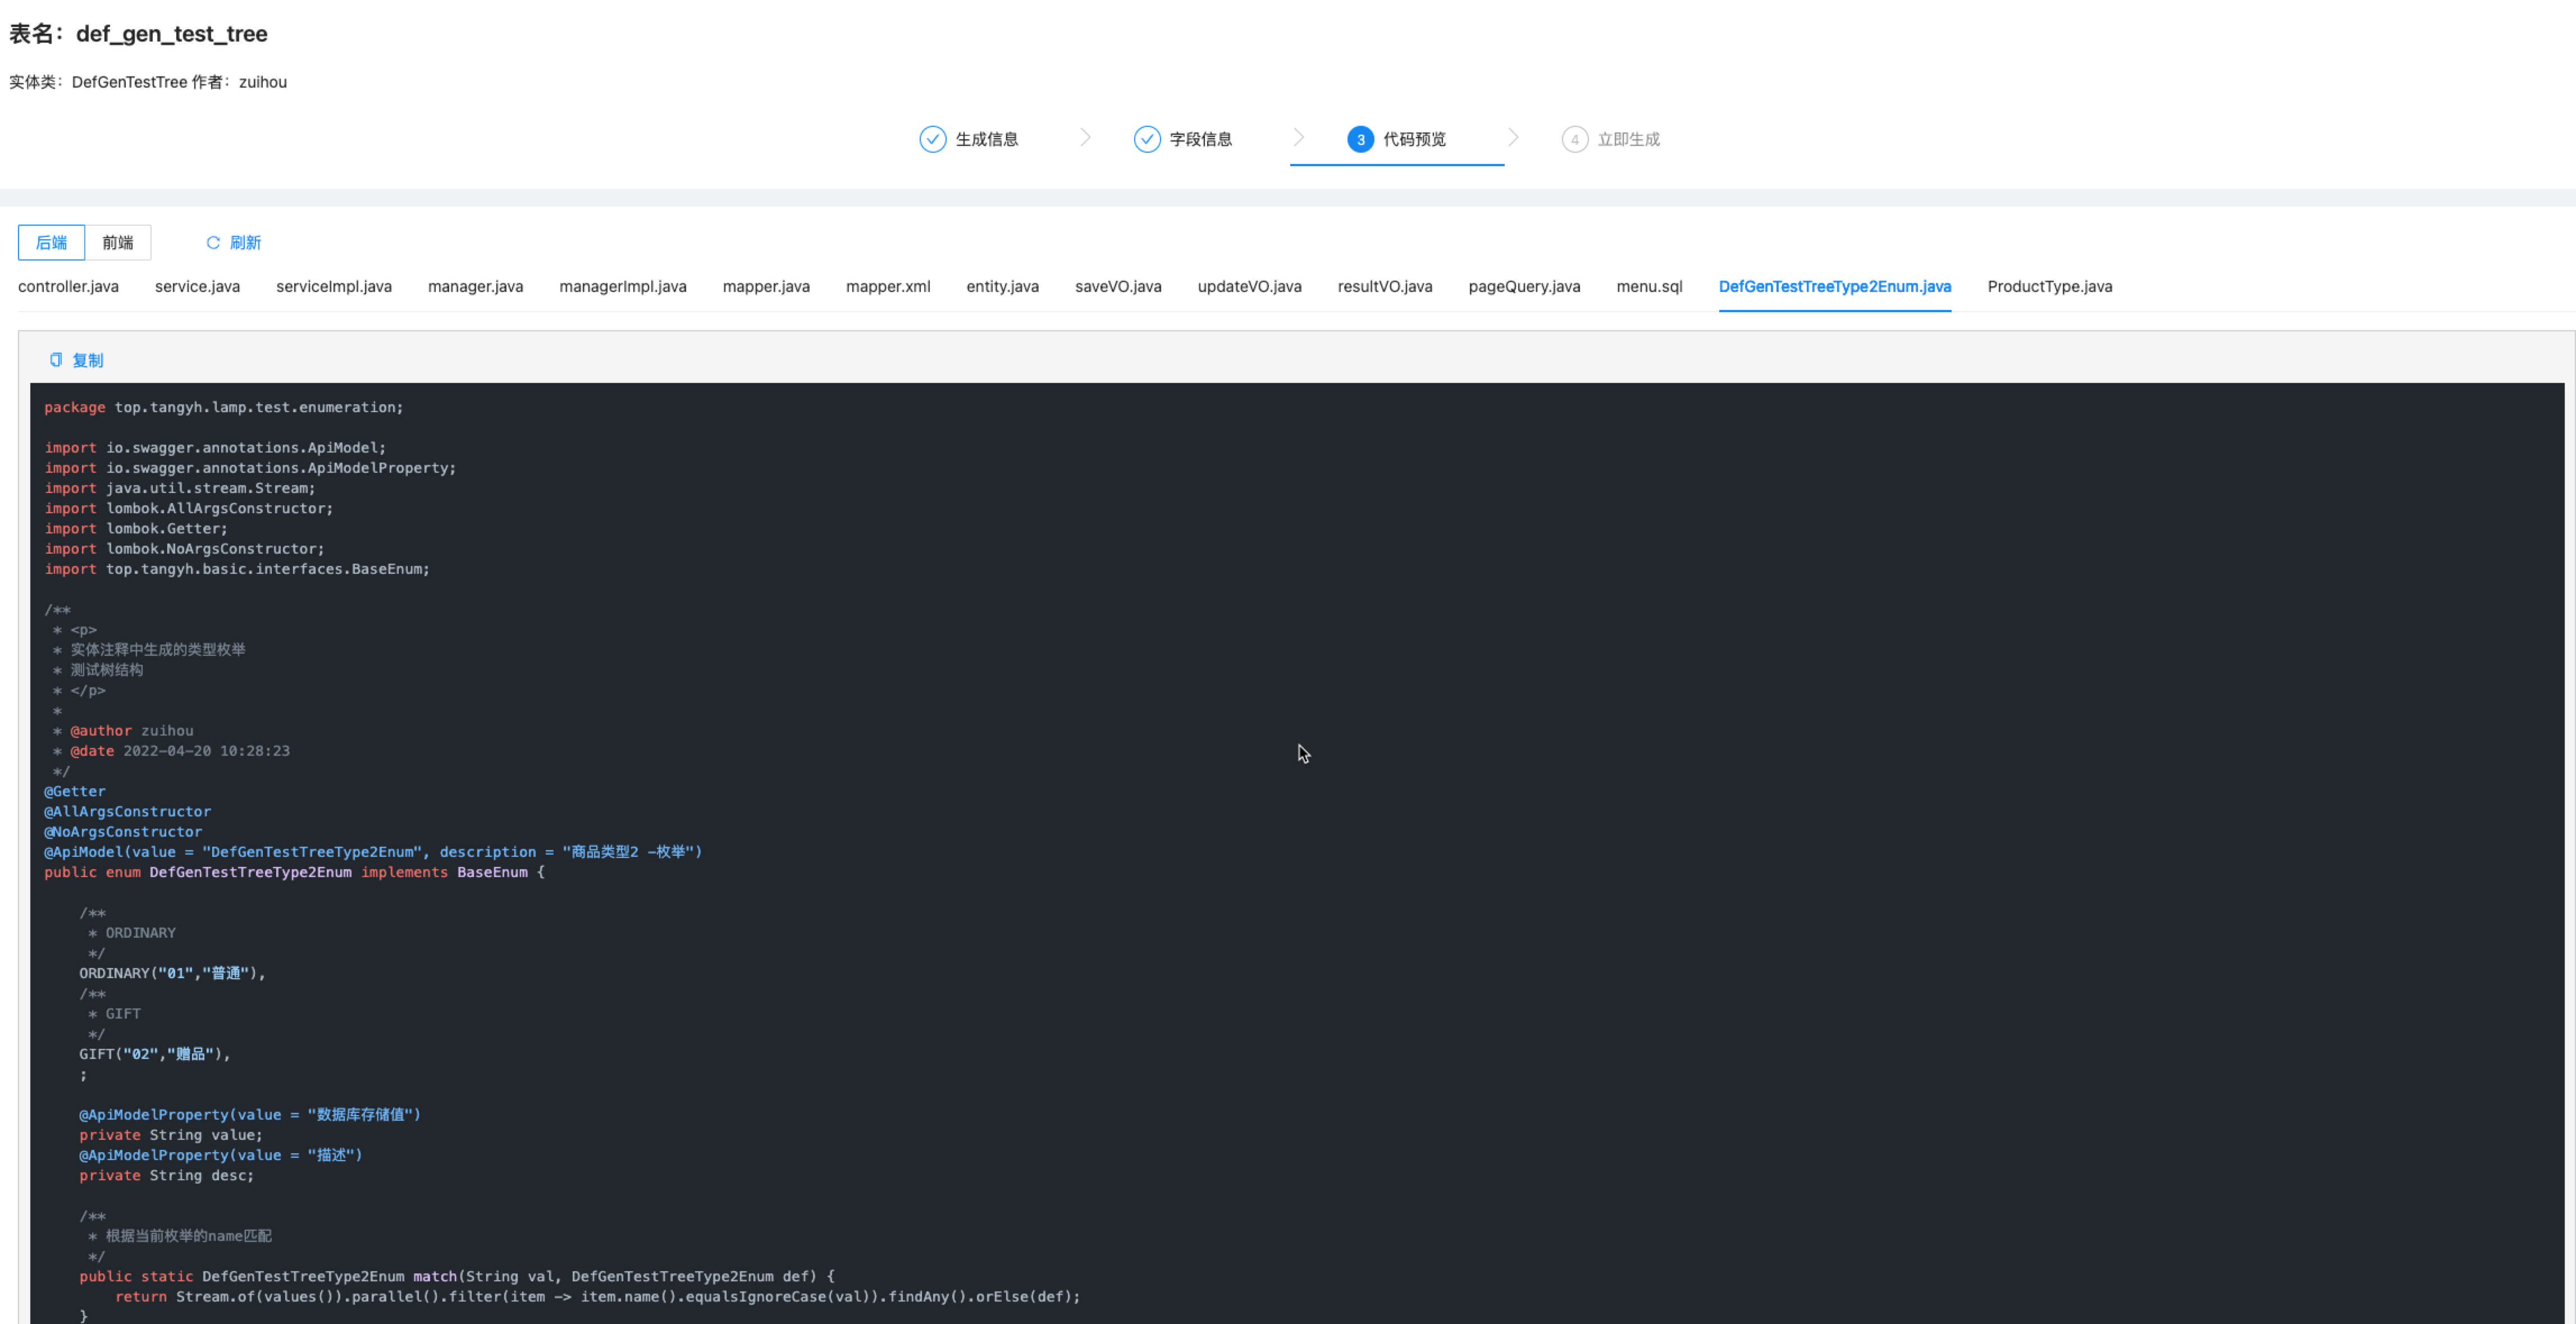Click the 复制 copy code link

tap(88, 360)
